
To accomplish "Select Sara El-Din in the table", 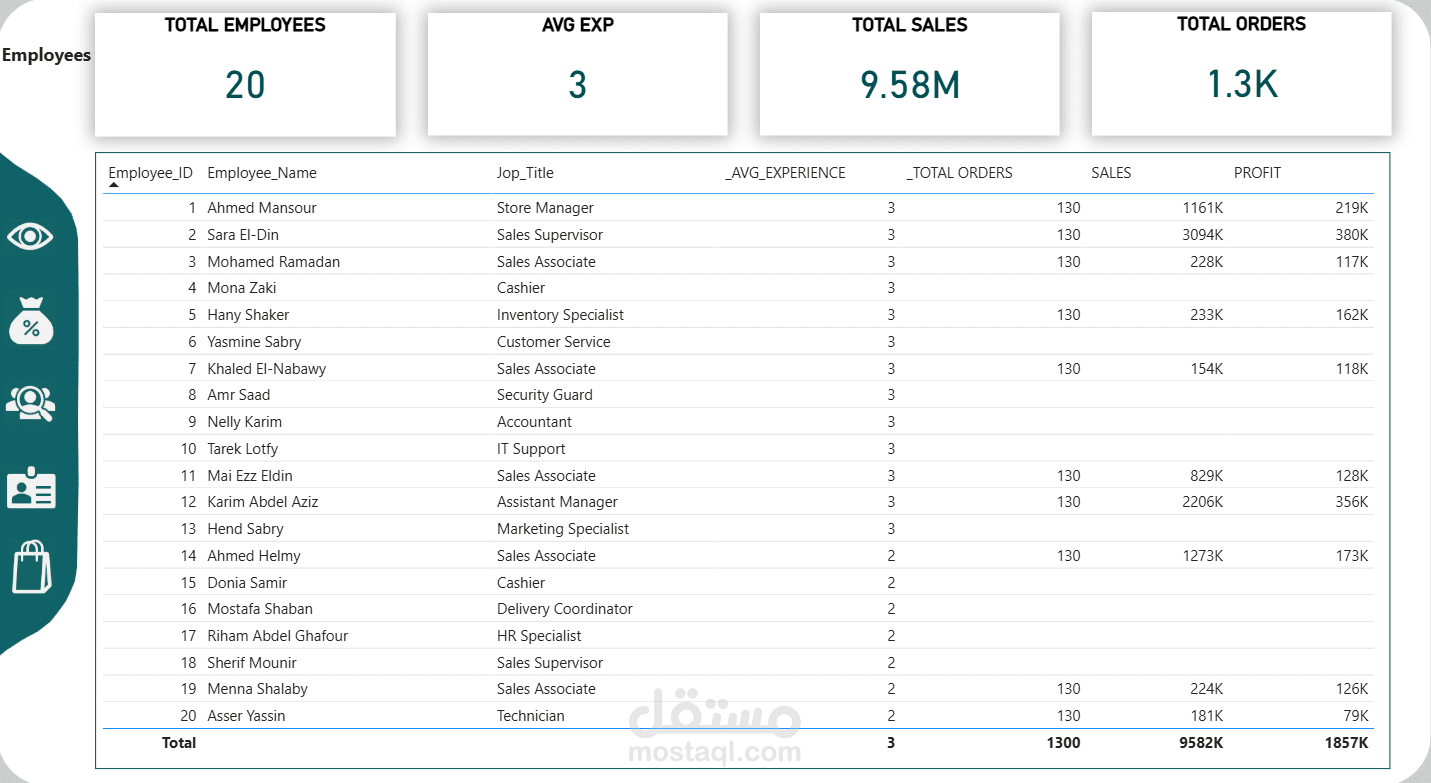I will [243, 235].
